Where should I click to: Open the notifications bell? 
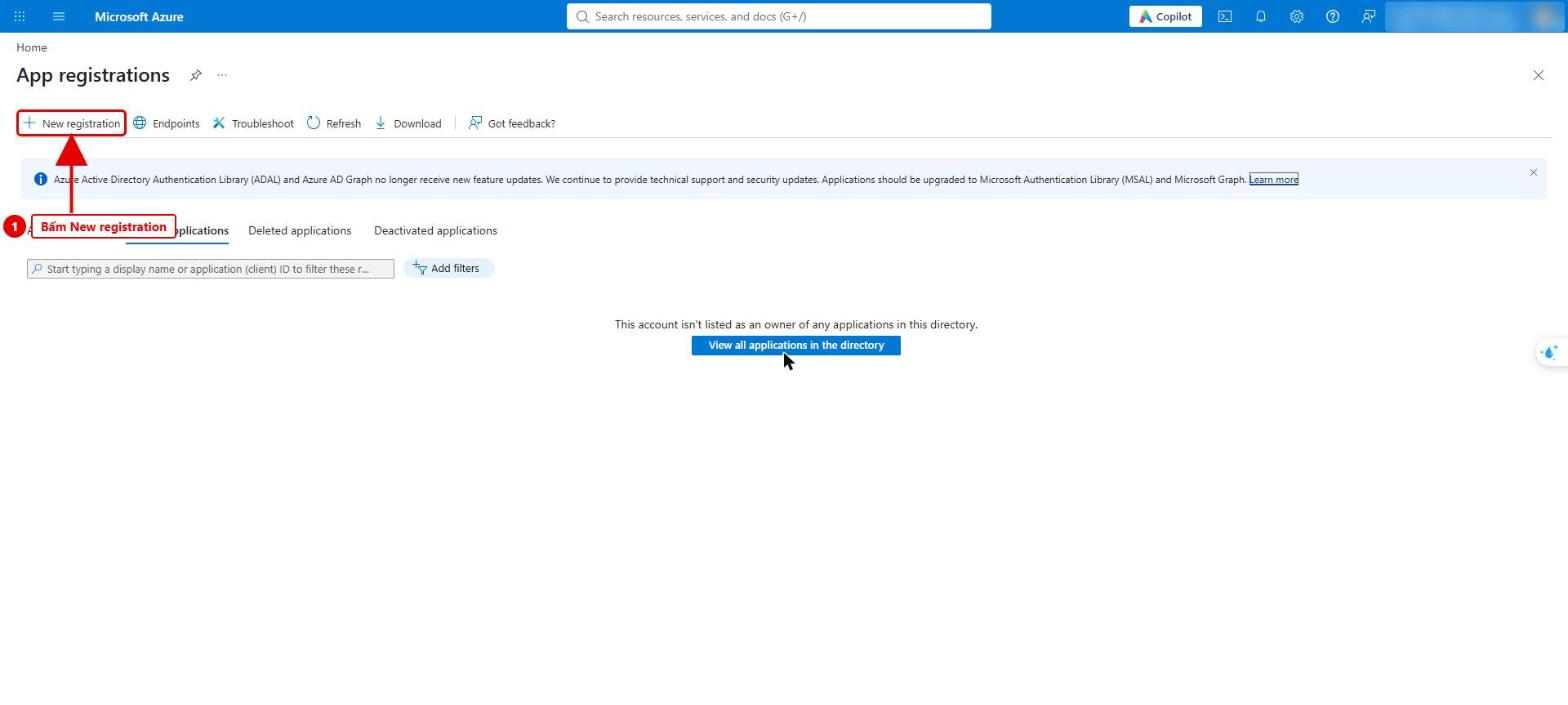(x=1260, y=16)
